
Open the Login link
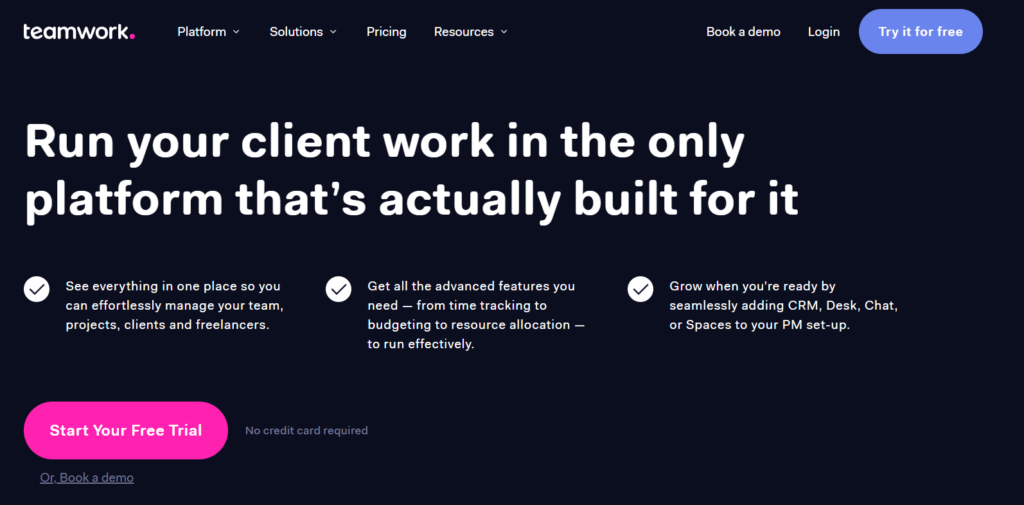pyautogui.click(x=824, y=31)
